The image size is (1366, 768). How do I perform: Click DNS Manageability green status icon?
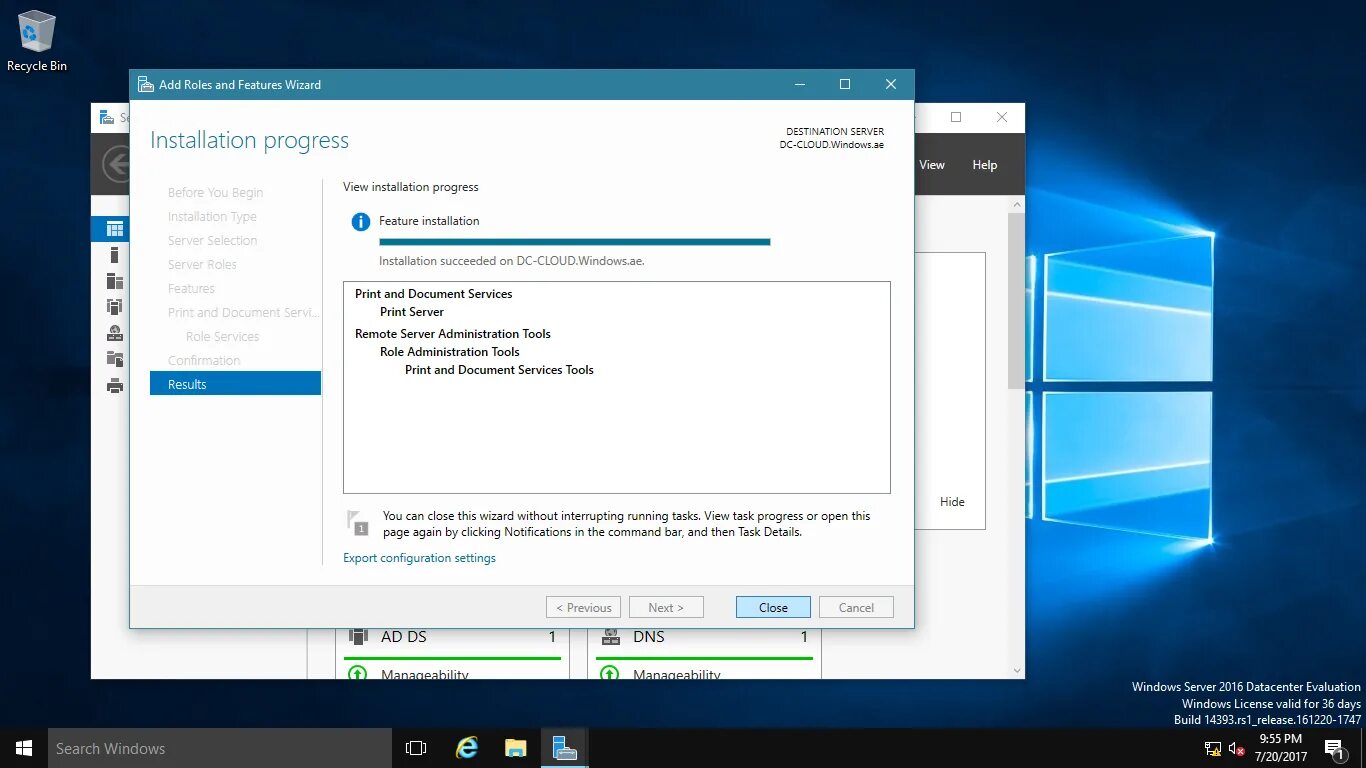[609, 674]
